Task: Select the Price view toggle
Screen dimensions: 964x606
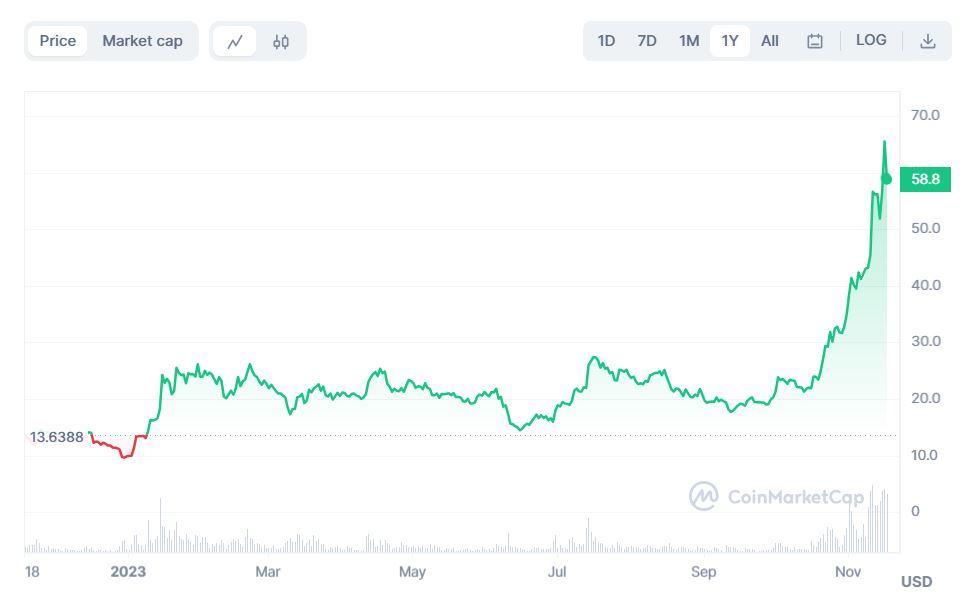Action: click(58, 41)
